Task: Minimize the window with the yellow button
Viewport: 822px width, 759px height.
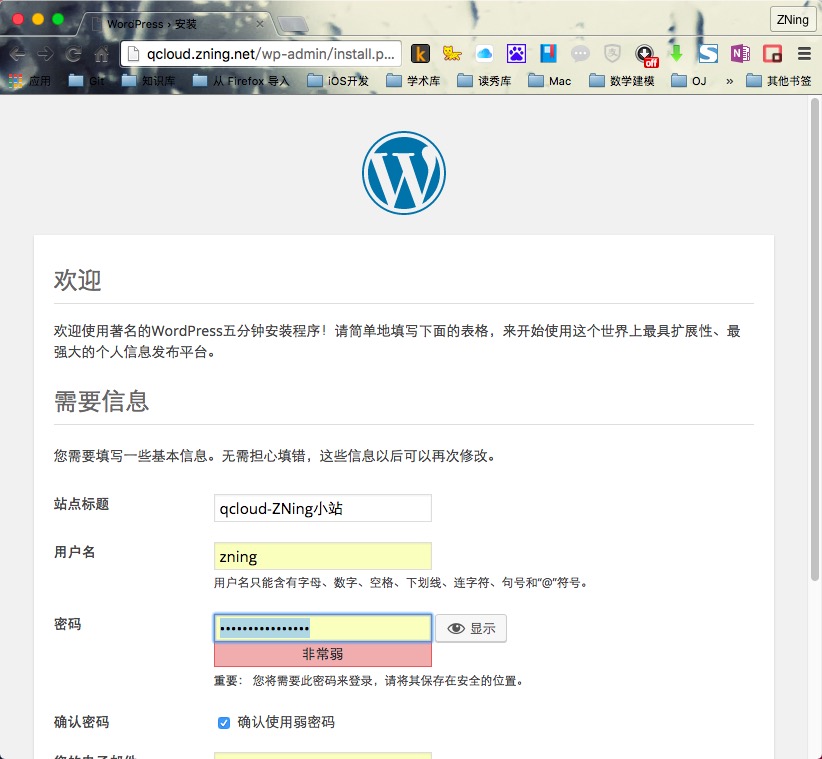Action: (38, 19)
